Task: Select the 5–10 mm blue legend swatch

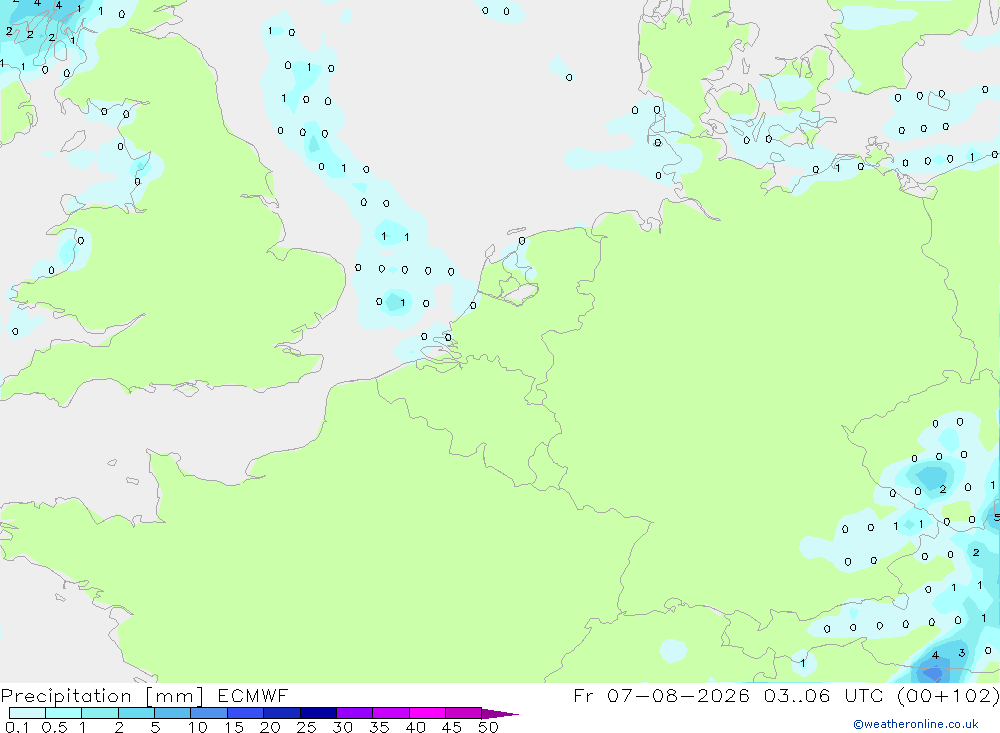Action: (172, 713)
